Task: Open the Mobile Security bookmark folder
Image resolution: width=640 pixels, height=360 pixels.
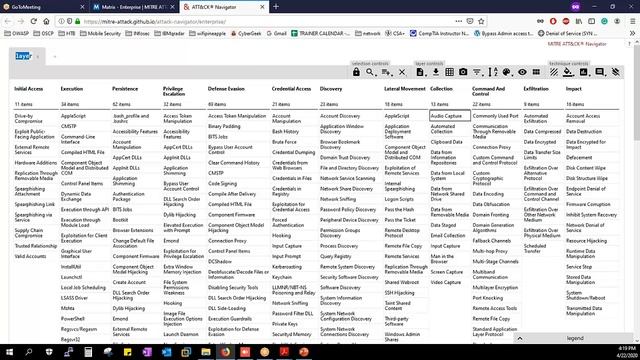Action: click(100, 33)
